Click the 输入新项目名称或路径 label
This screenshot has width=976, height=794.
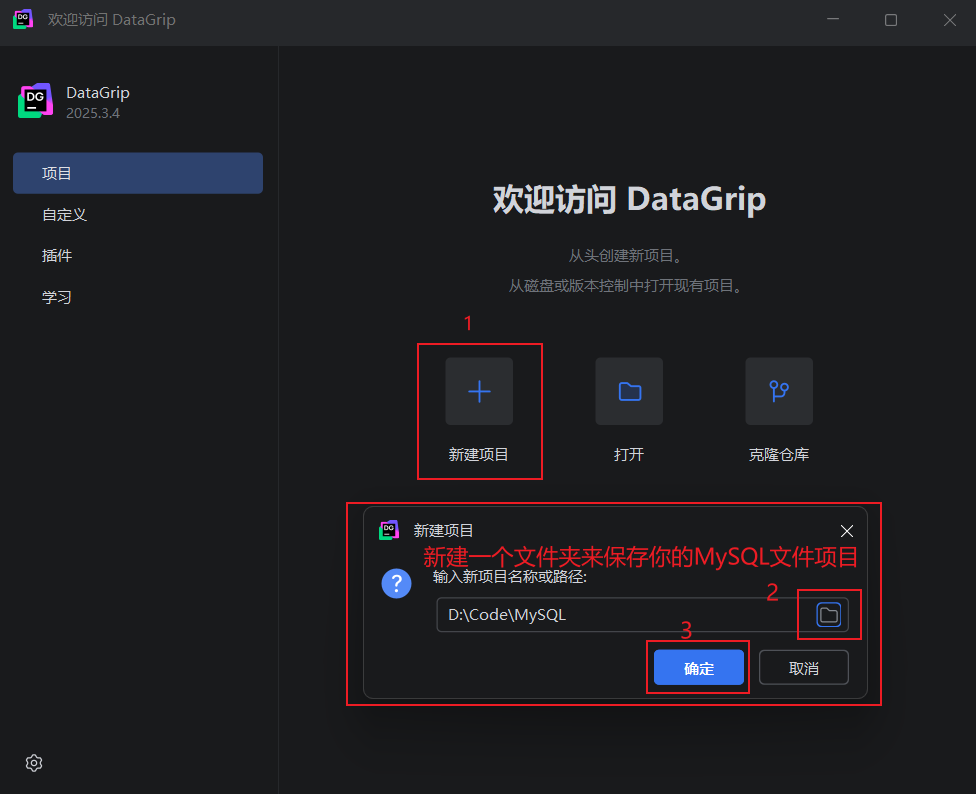pyautogui.click(x=510, y=577)
